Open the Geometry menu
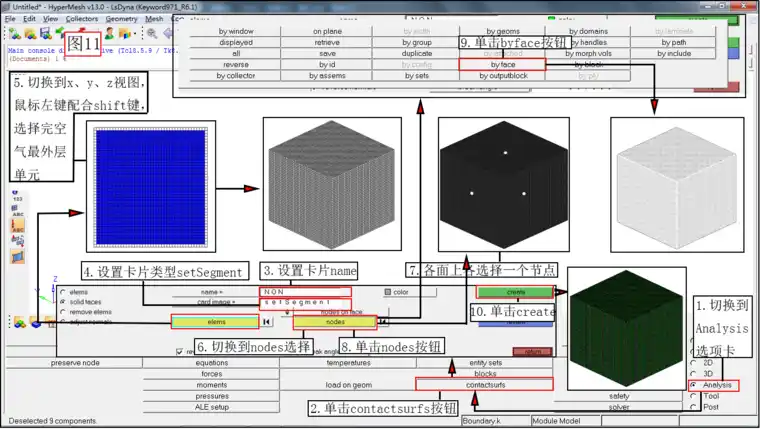The image size is (760, 429). click(x=122, y=19)
